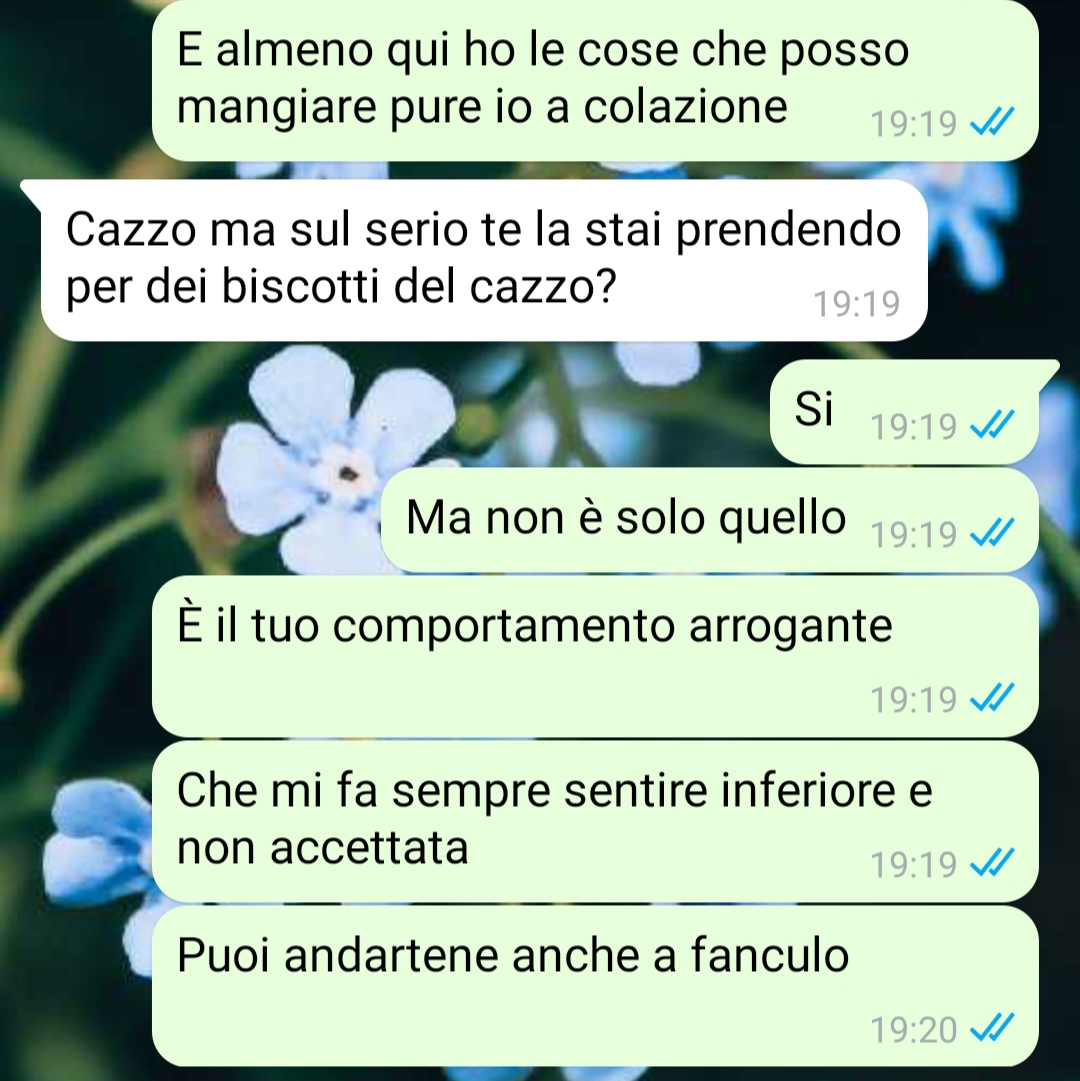Select the Che mi fa sempre sentire inferiore message
The height and width of the screenshot is (1081, 1080).
click(x=595, y=821)
